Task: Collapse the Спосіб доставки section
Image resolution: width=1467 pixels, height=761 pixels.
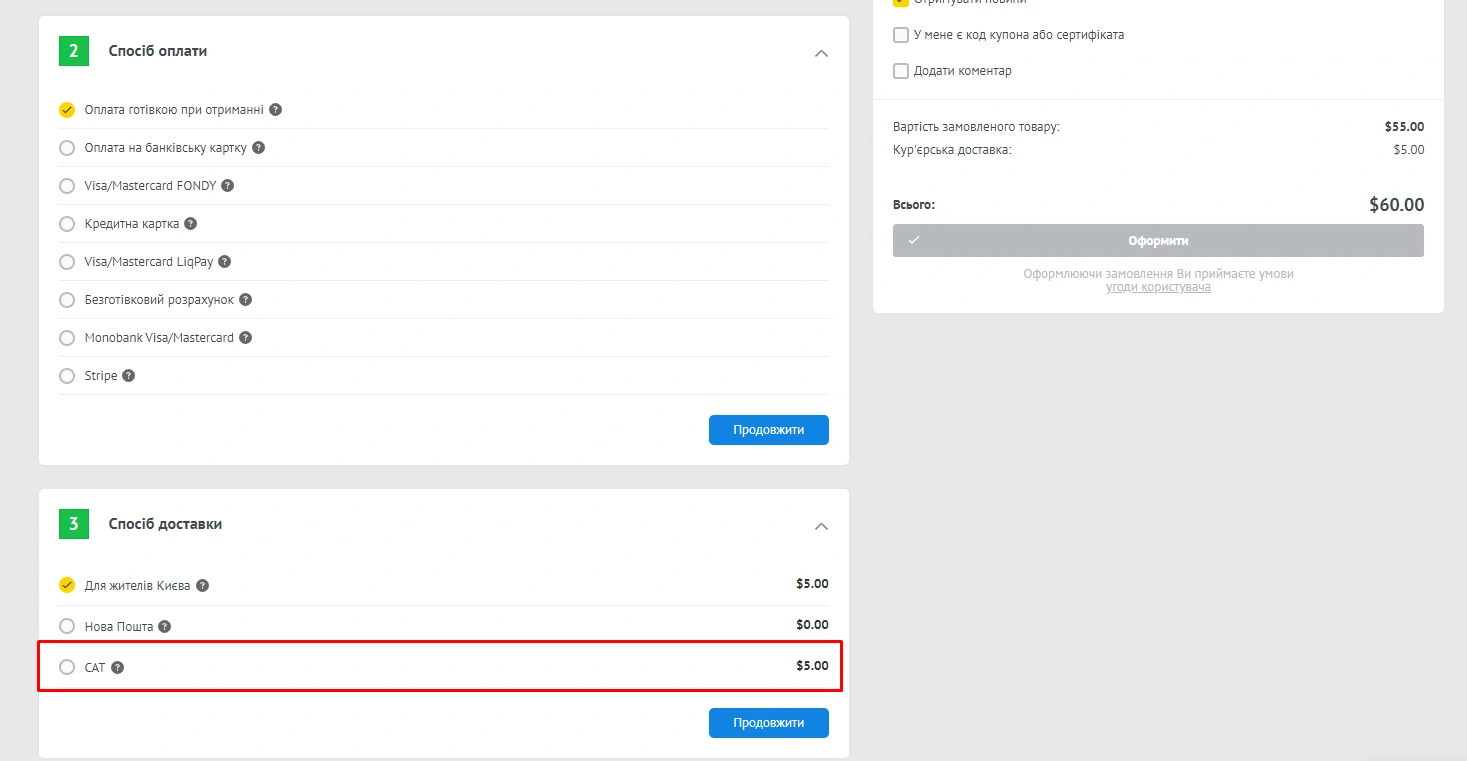Action: [x=821, y=526]
